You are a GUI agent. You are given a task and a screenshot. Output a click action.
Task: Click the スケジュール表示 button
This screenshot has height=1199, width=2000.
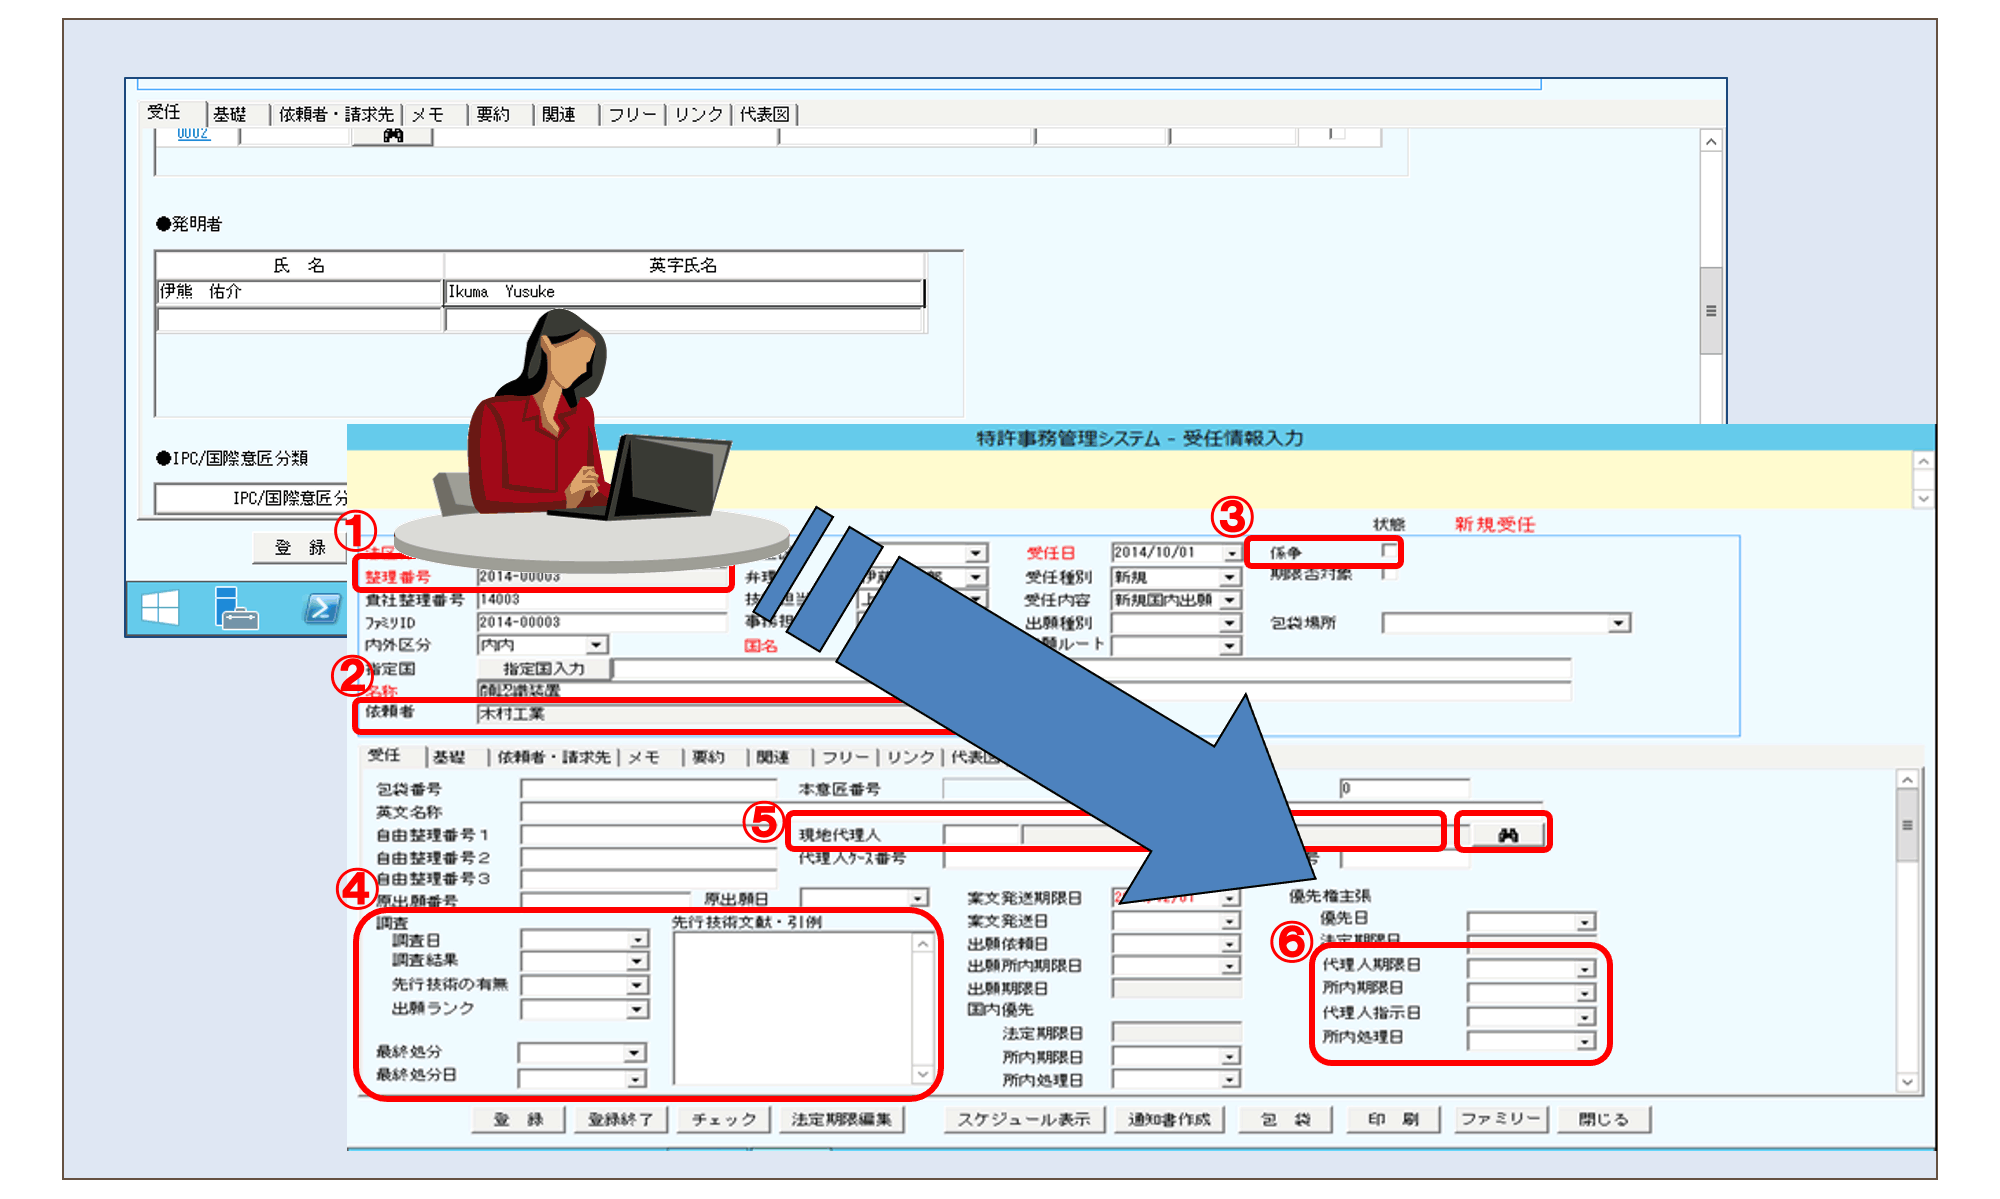[1023, 1119]
